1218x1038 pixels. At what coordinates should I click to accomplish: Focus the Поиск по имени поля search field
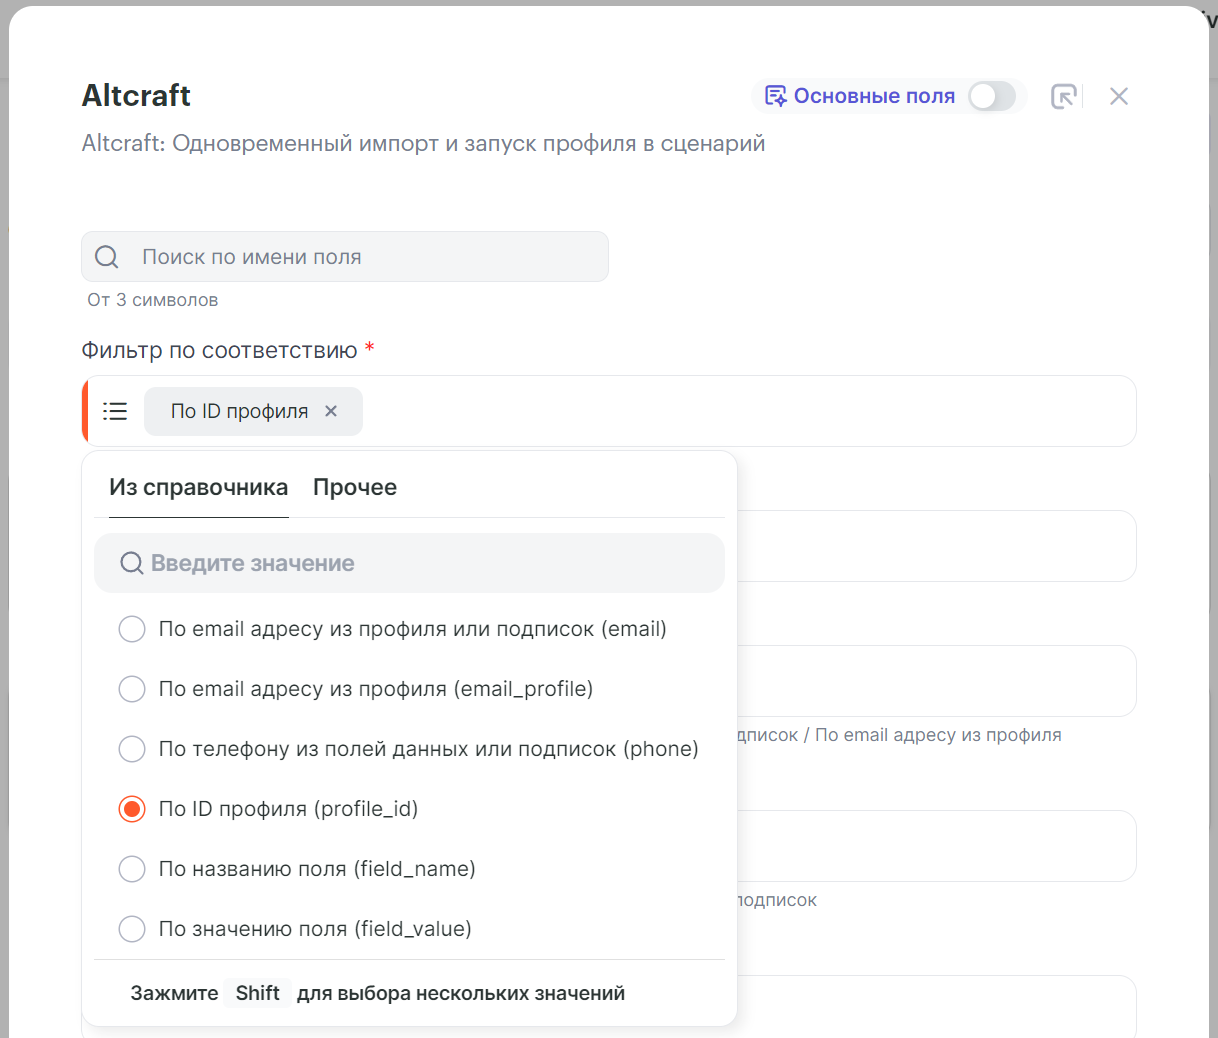pyautogui.click(x=345, y=257)
